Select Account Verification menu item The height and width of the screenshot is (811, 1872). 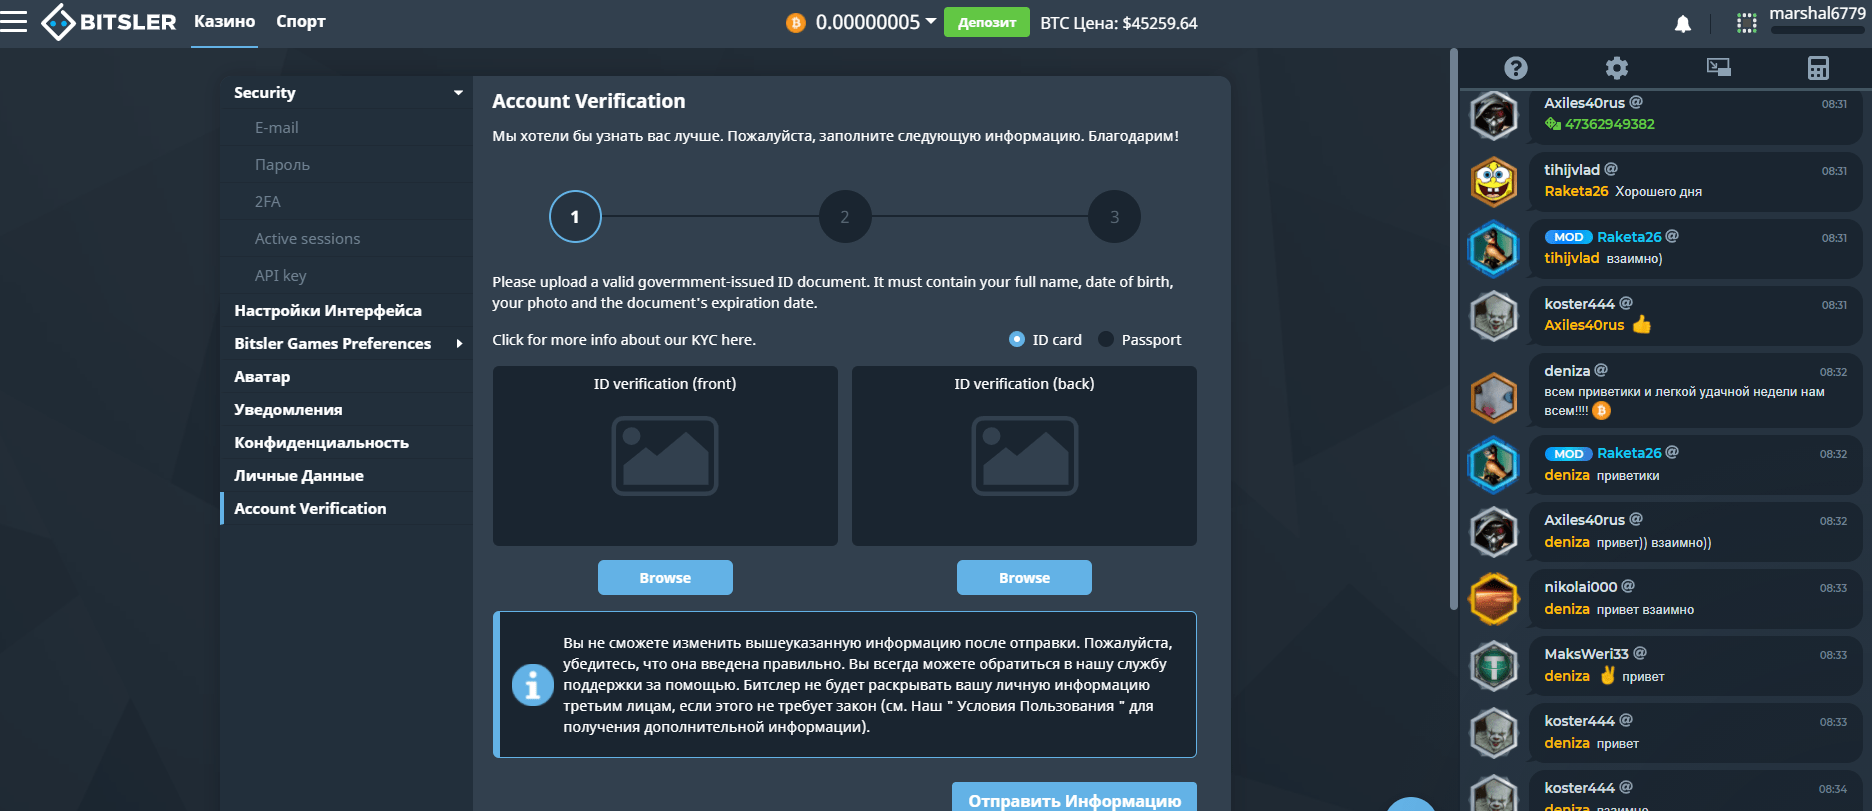310,508
